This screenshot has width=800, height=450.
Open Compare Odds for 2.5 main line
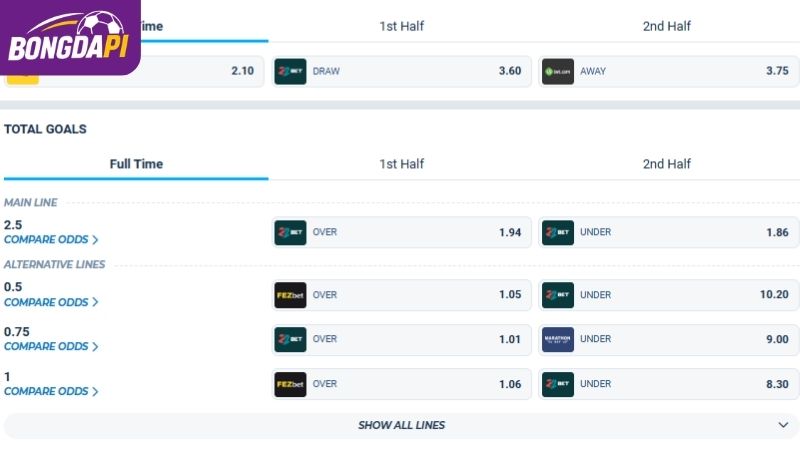(x=51, y=240)
